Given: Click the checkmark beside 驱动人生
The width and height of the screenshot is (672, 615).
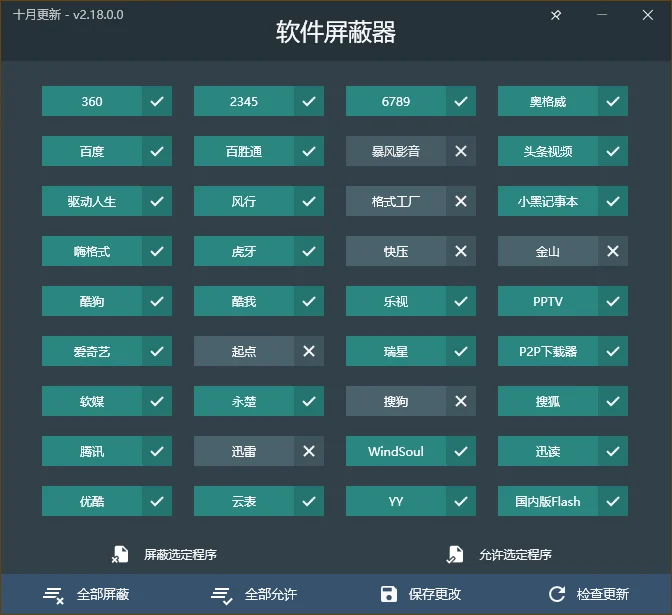Looking at the screenshot, I should 157,201.
